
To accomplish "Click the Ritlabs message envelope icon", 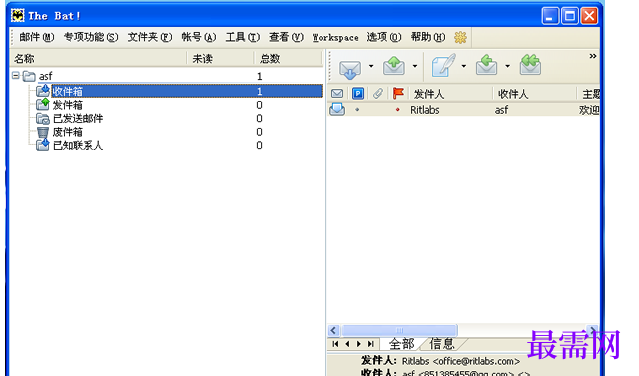I will point(337,109).
